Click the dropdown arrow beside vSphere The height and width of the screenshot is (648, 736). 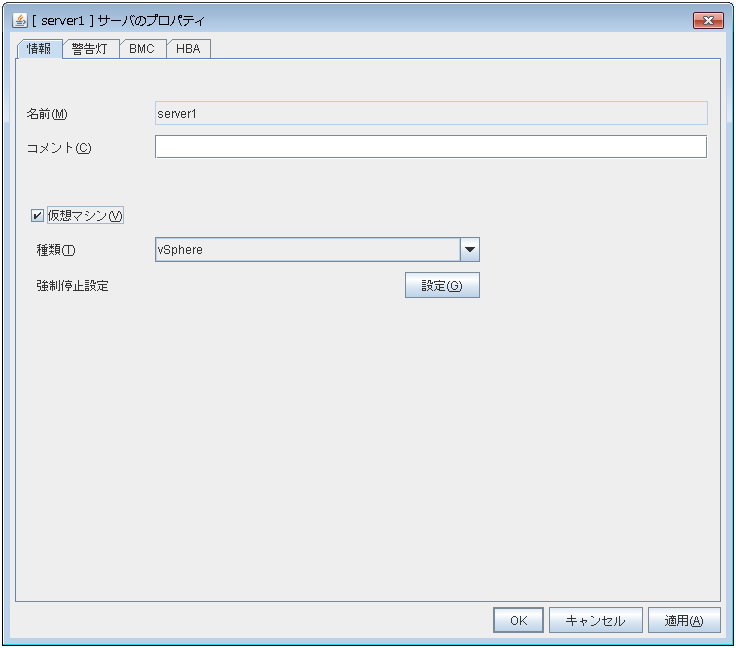coord(469,249)
